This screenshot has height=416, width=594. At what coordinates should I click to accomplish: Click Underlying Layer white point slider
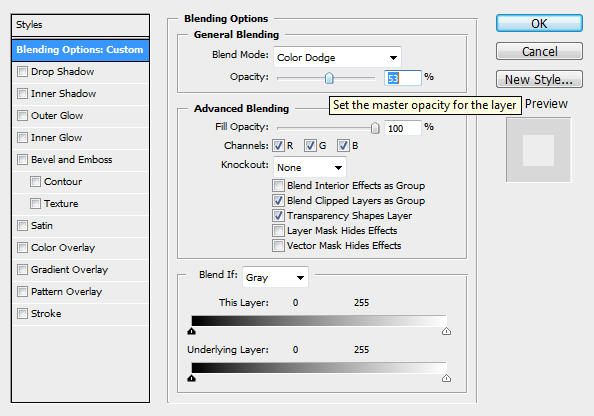click(x=446, y=378)
